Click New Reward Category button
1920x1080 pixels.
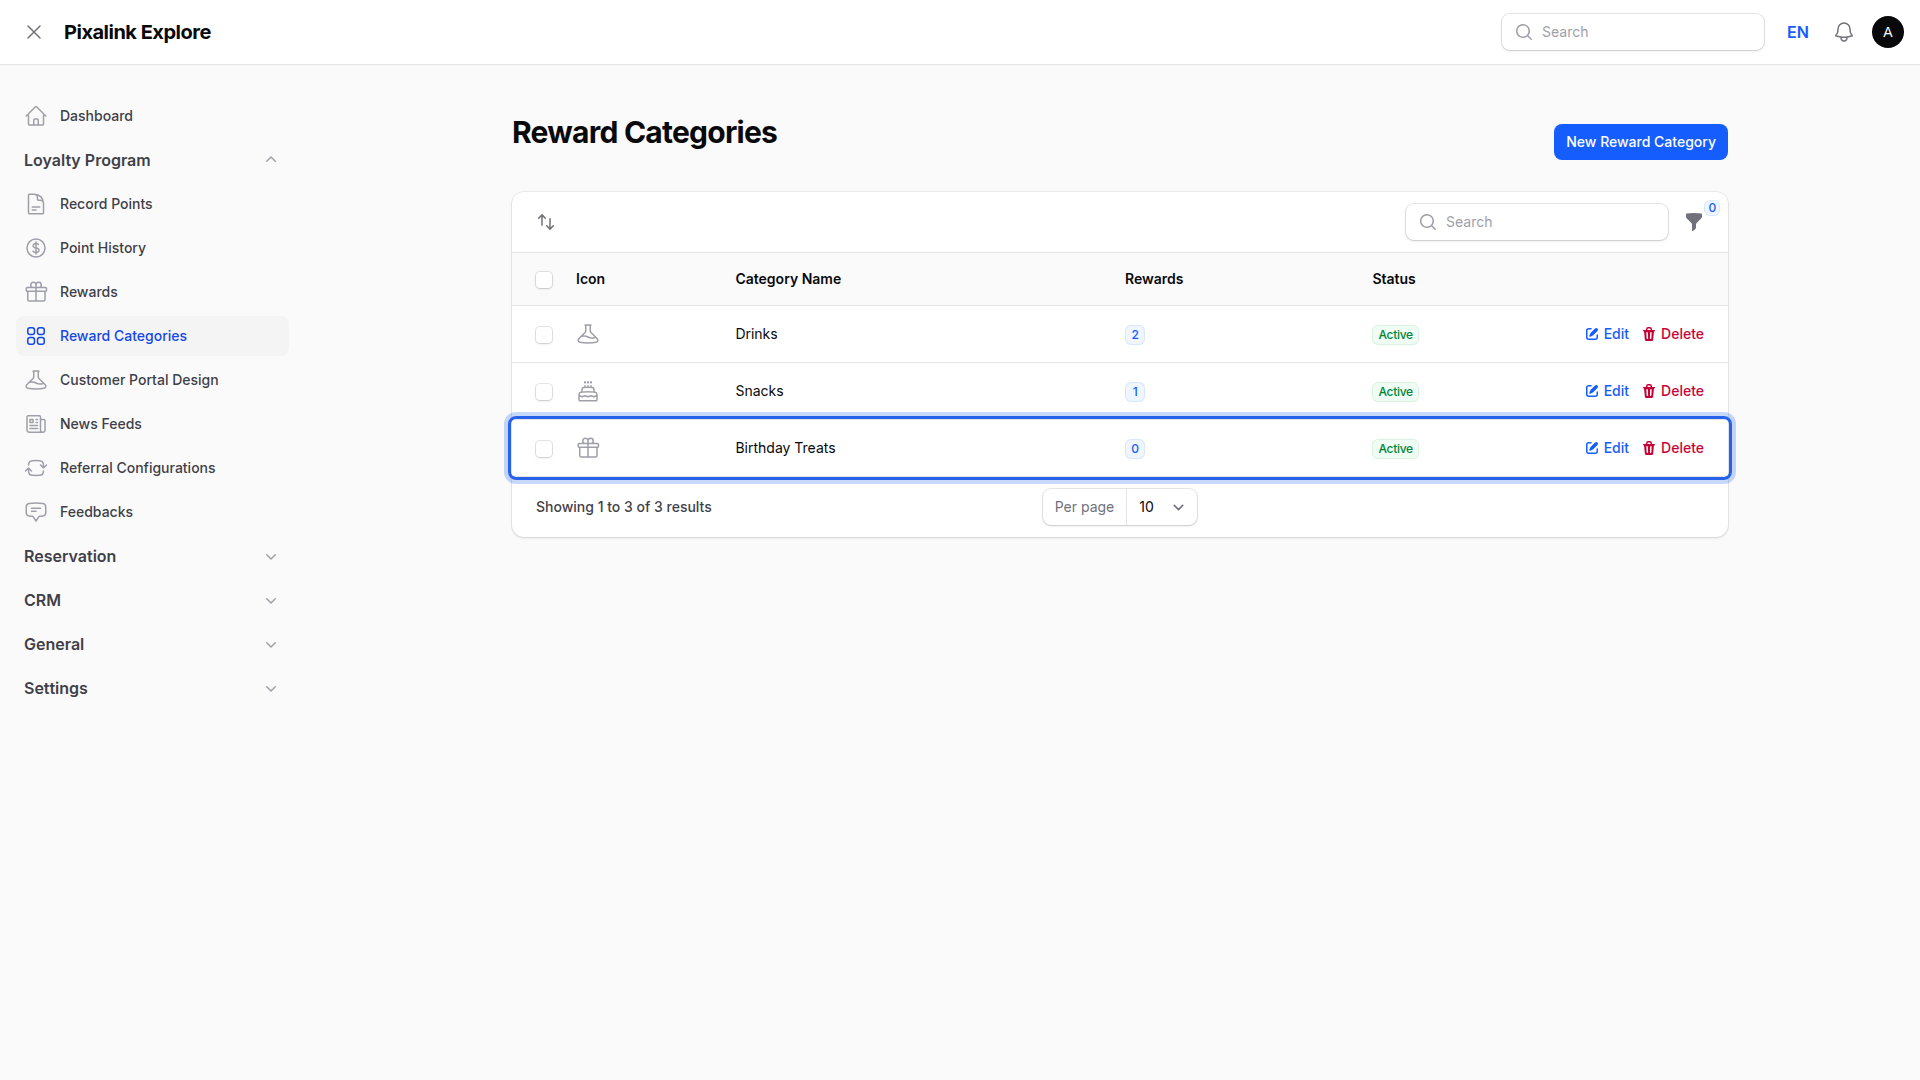[x=1640, y=142]
